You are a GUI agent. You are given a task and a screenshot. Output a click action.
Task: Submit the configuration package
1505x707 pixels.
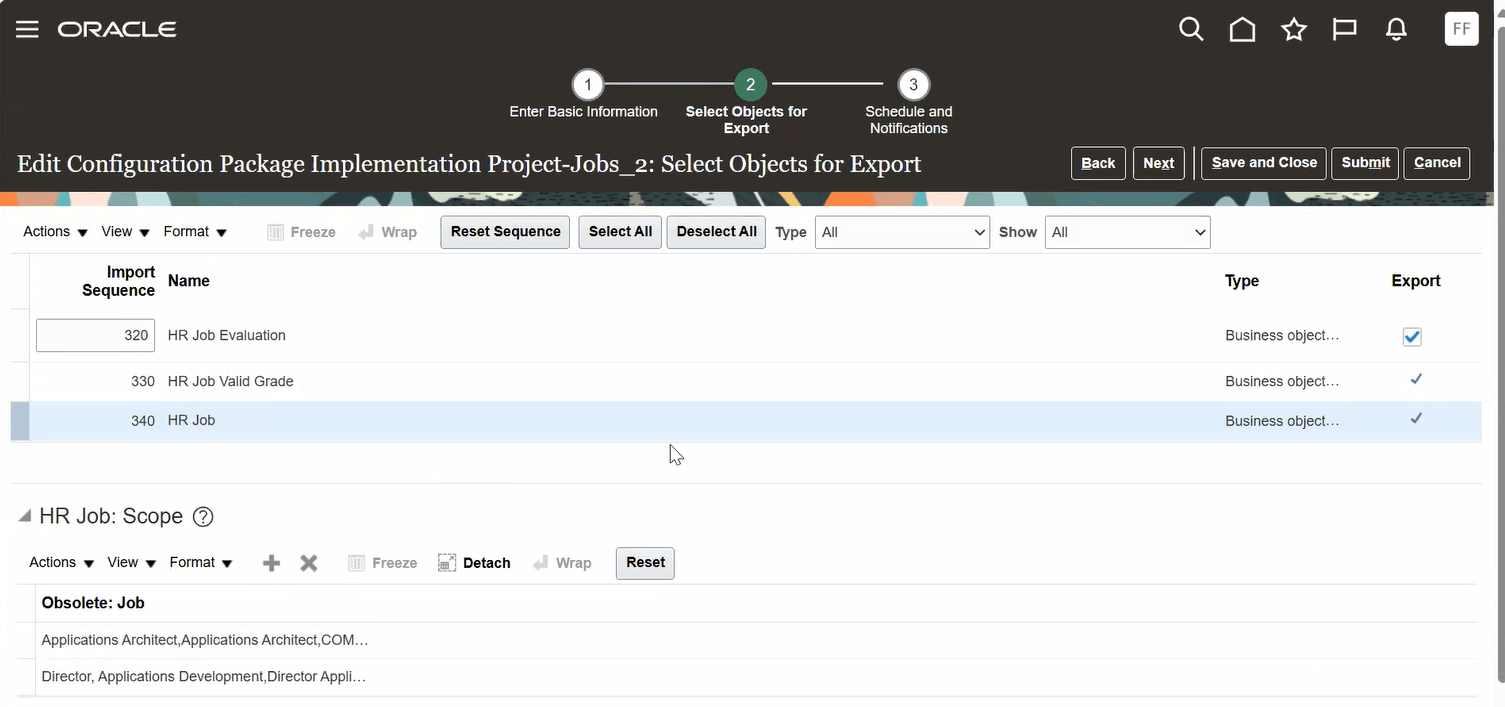coord(1364,163)
